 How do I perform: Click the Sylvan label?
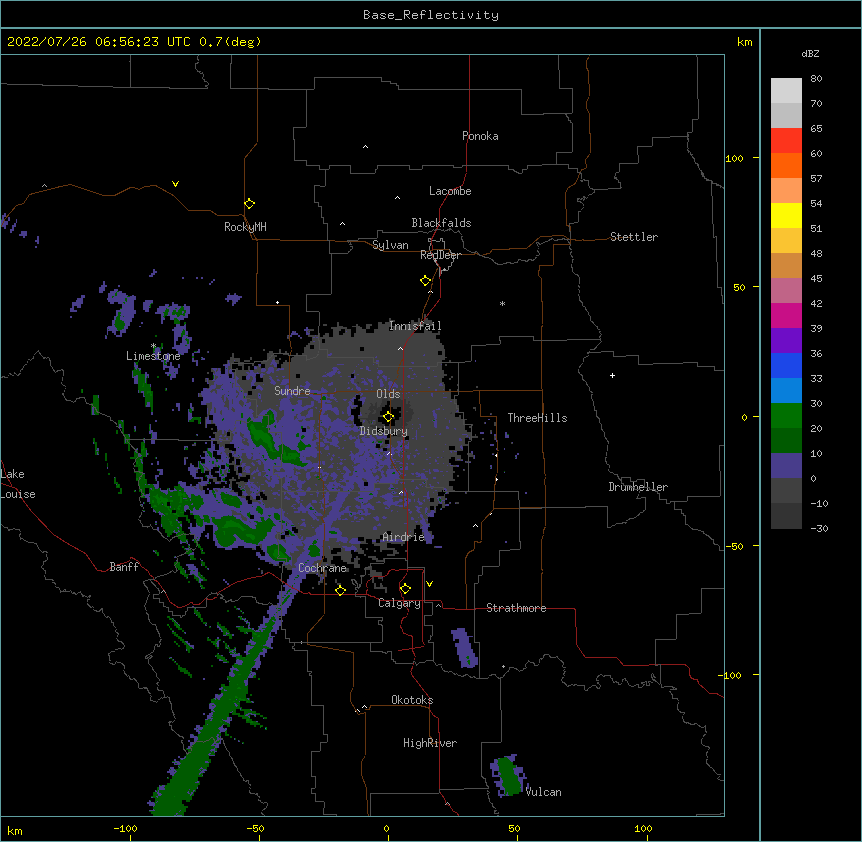pos(390,245)
